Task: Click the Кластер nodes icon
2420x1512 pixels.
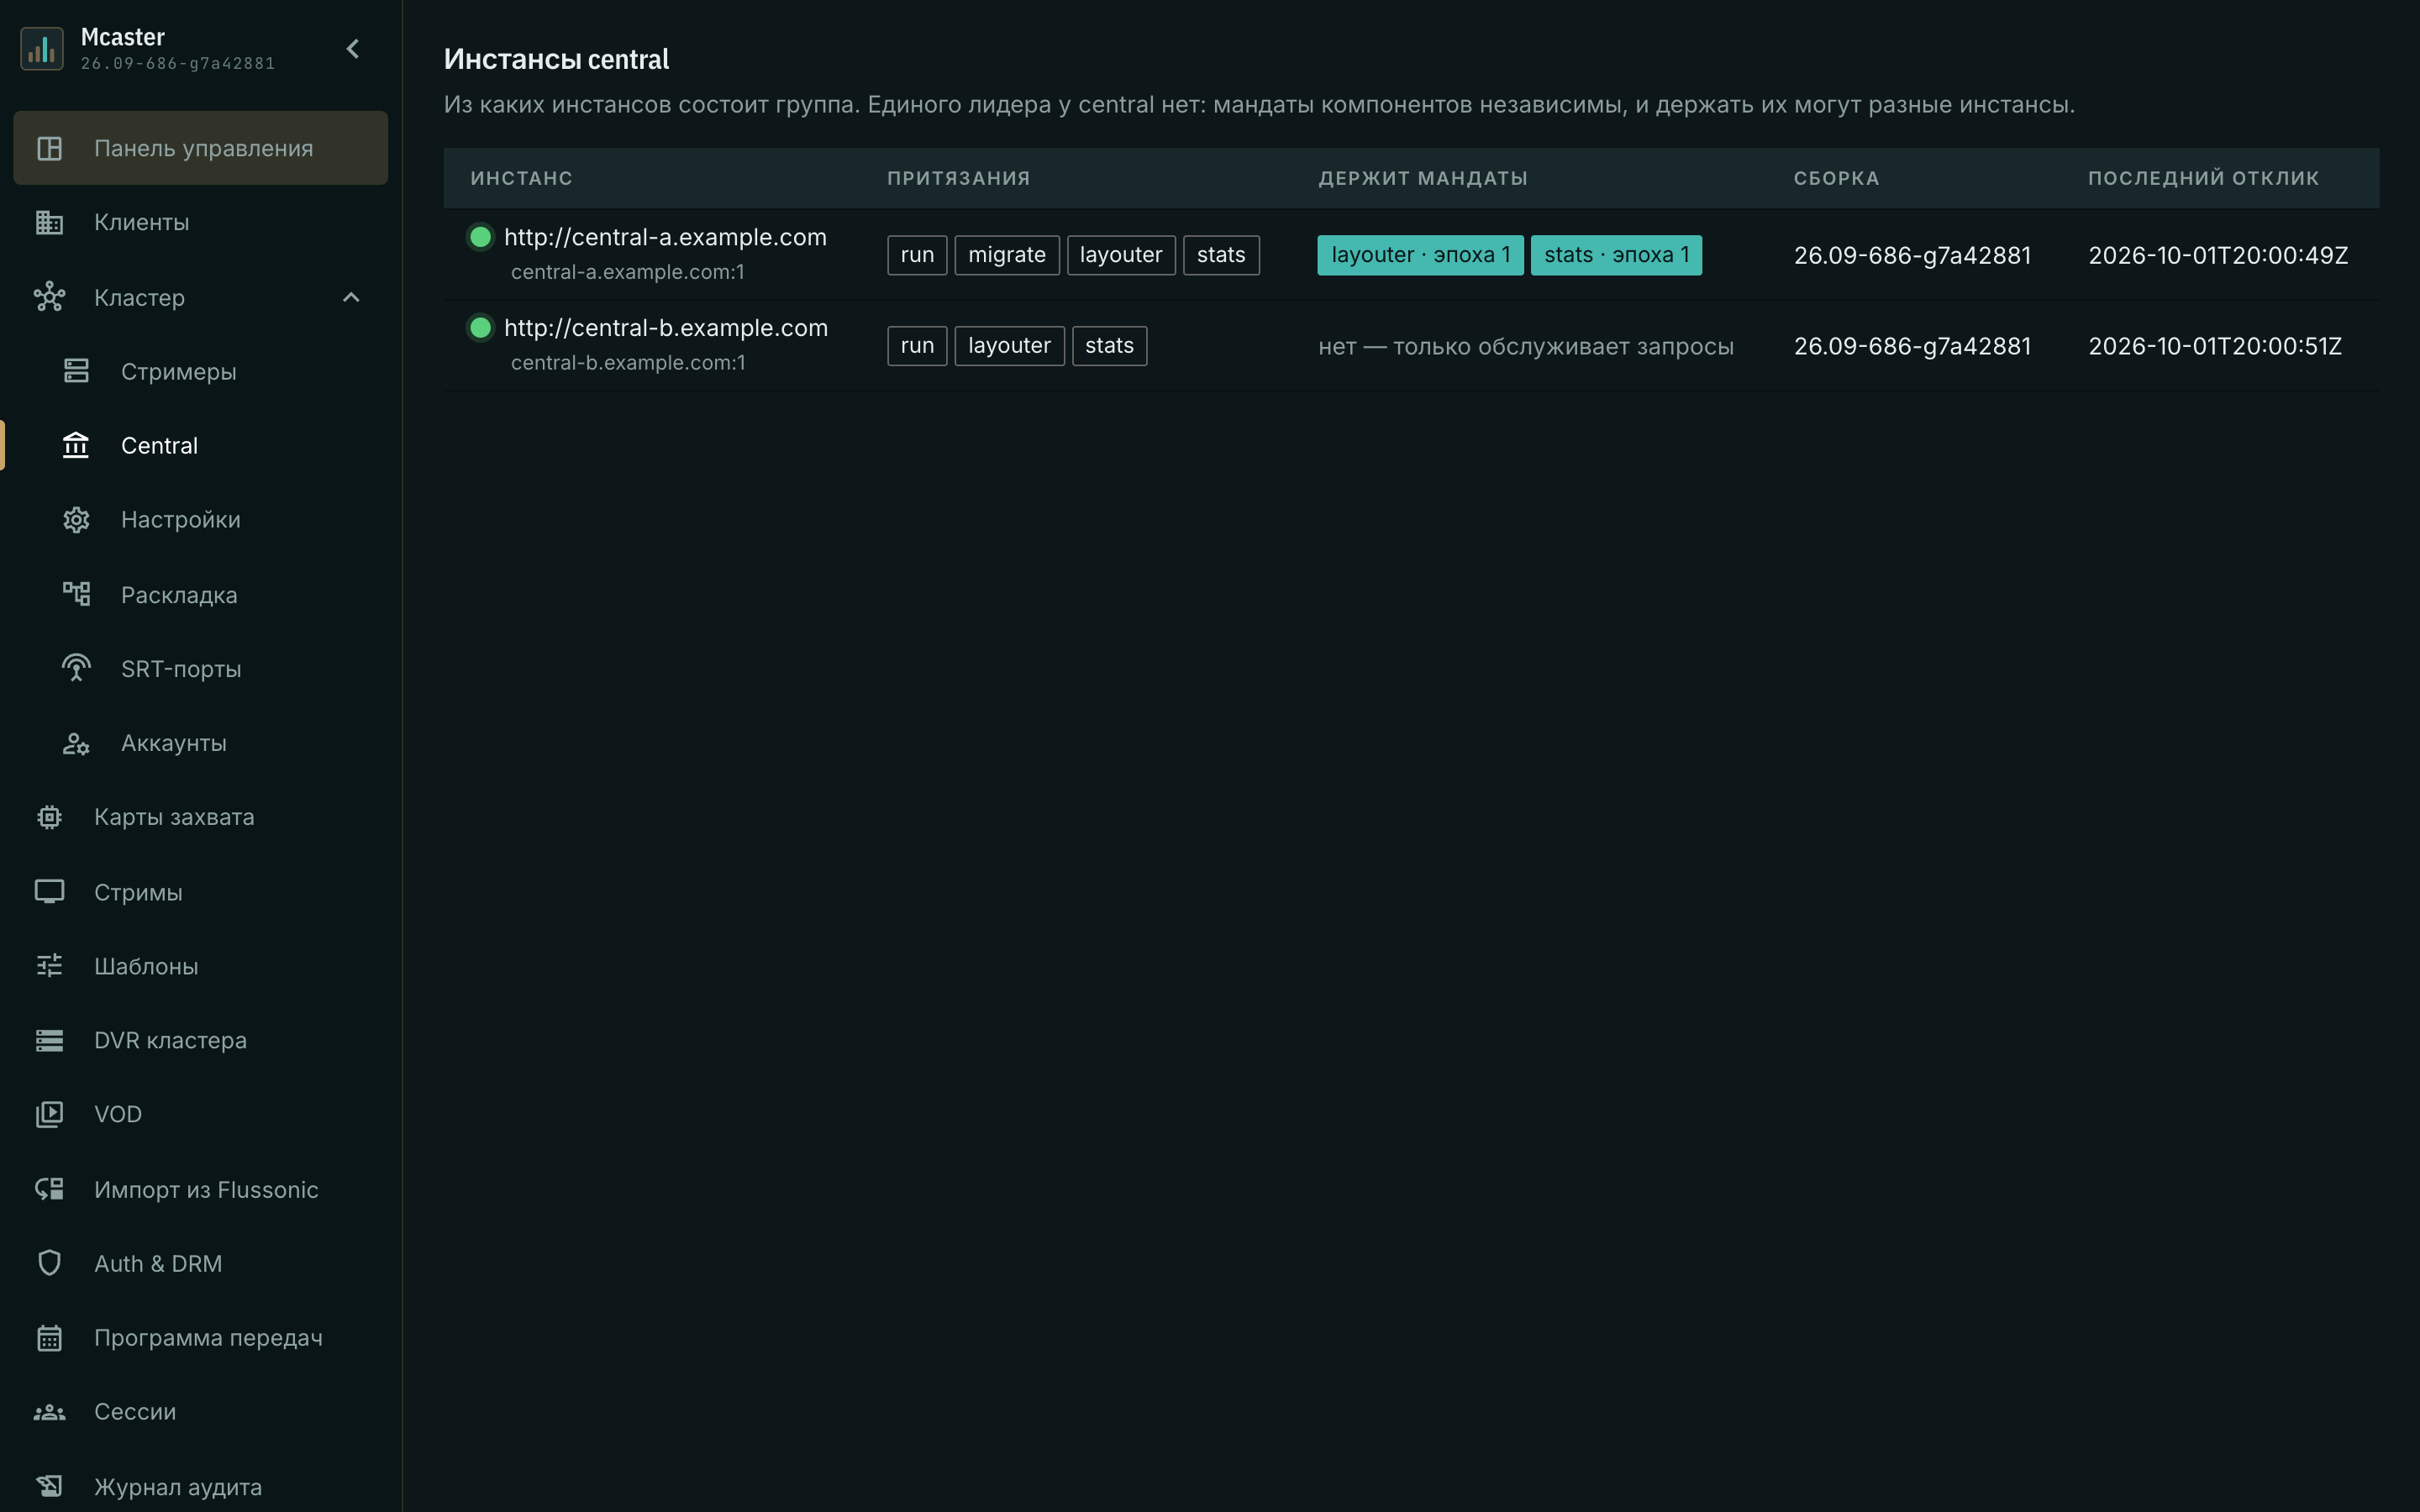Action: (x=49, y=297)
